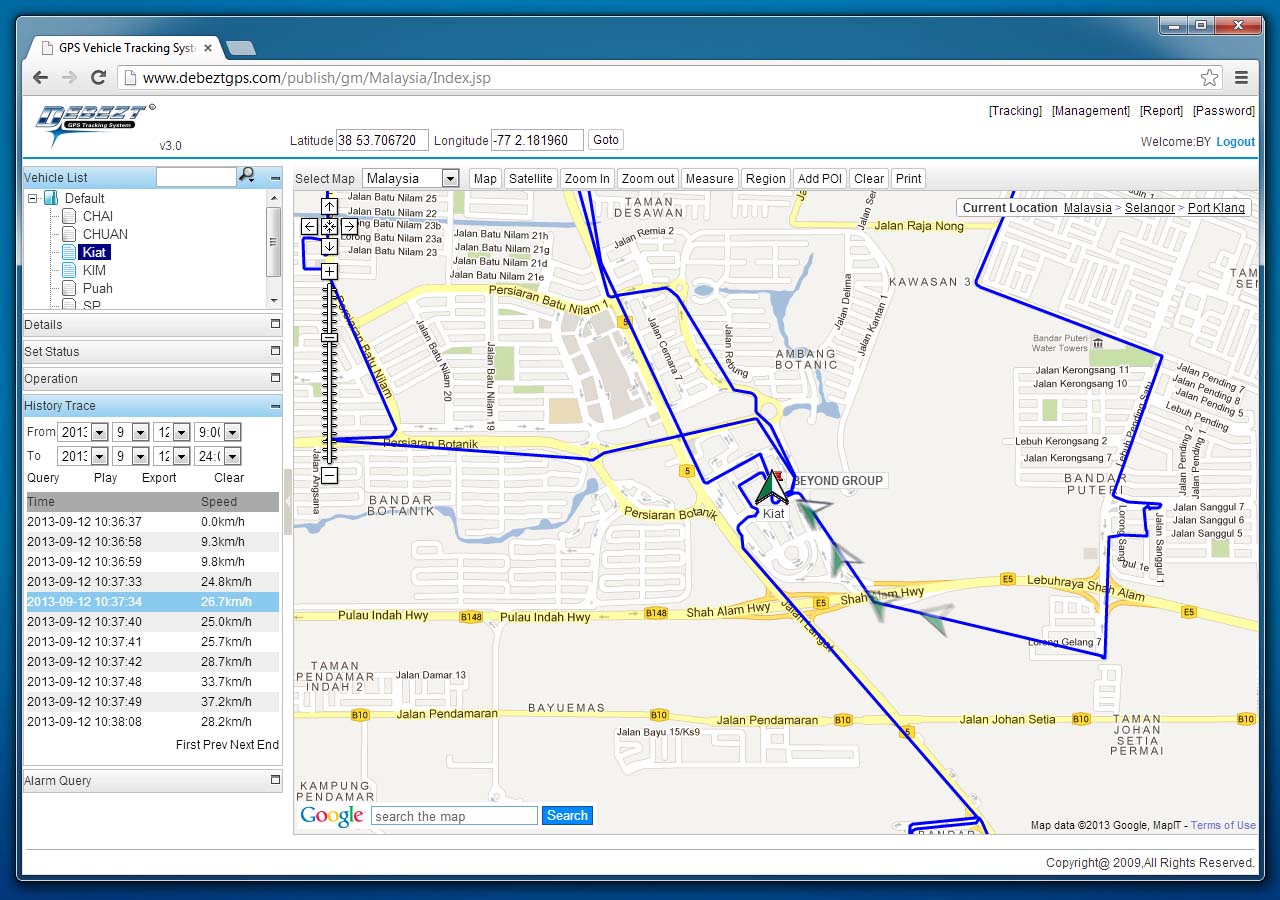This screenshot has width=1280, height=900.
Task: Click Export in History Trace
Action: coord(159,478)
